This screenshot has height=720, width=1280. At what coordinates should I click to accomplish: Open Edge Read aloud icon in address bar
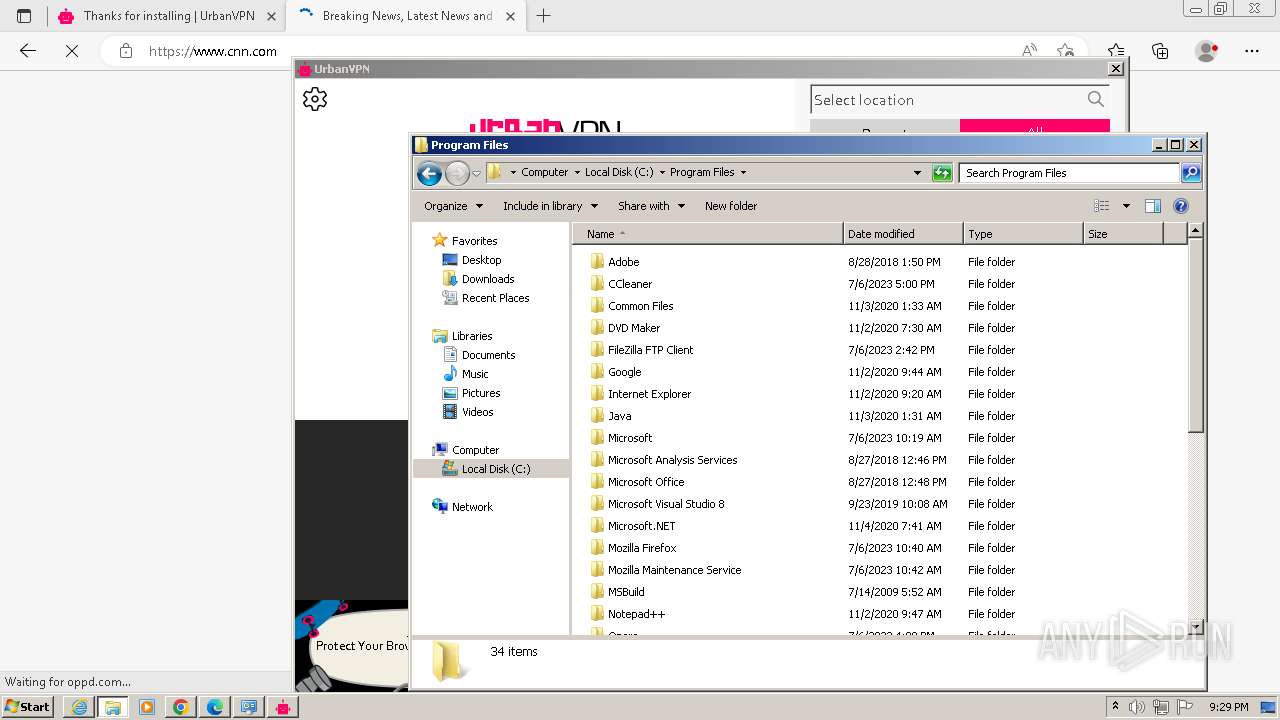(x=1029, y=51)
